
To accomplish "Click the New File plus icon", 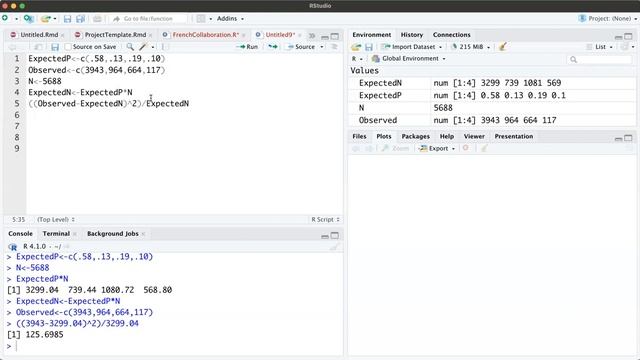I will point(5,18).
